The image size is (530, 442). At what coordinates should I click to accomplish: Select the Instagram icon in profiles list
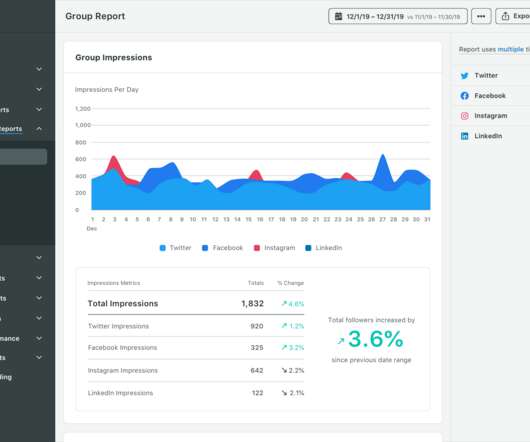465,116
